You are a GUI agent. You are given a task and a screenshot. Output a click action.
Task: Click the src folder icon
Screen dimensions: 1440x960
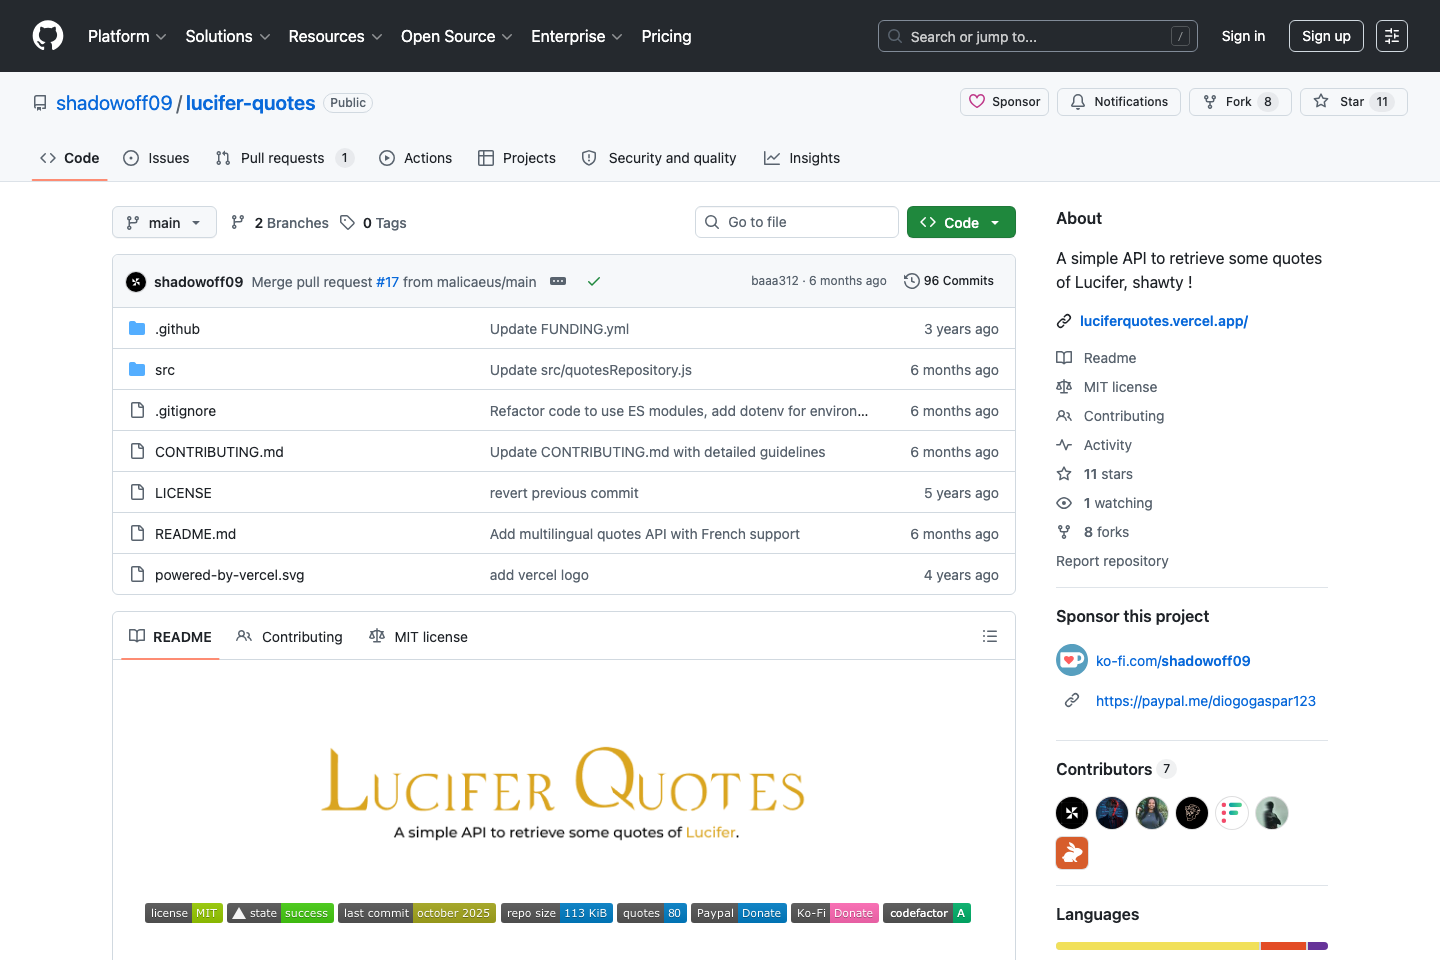[x=137, y=369]
